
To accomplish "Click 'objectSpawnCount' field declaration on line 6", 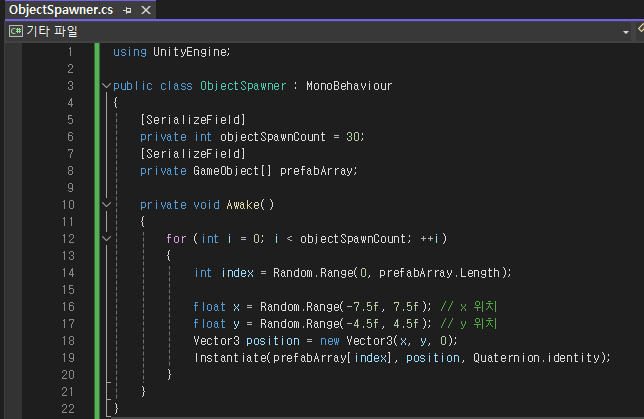I will (273, 136).
